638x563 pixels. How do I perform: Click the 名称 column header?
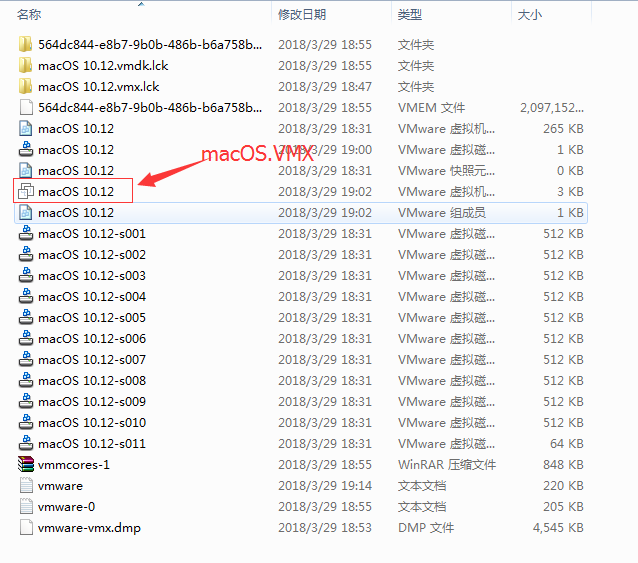coord(29,15)
